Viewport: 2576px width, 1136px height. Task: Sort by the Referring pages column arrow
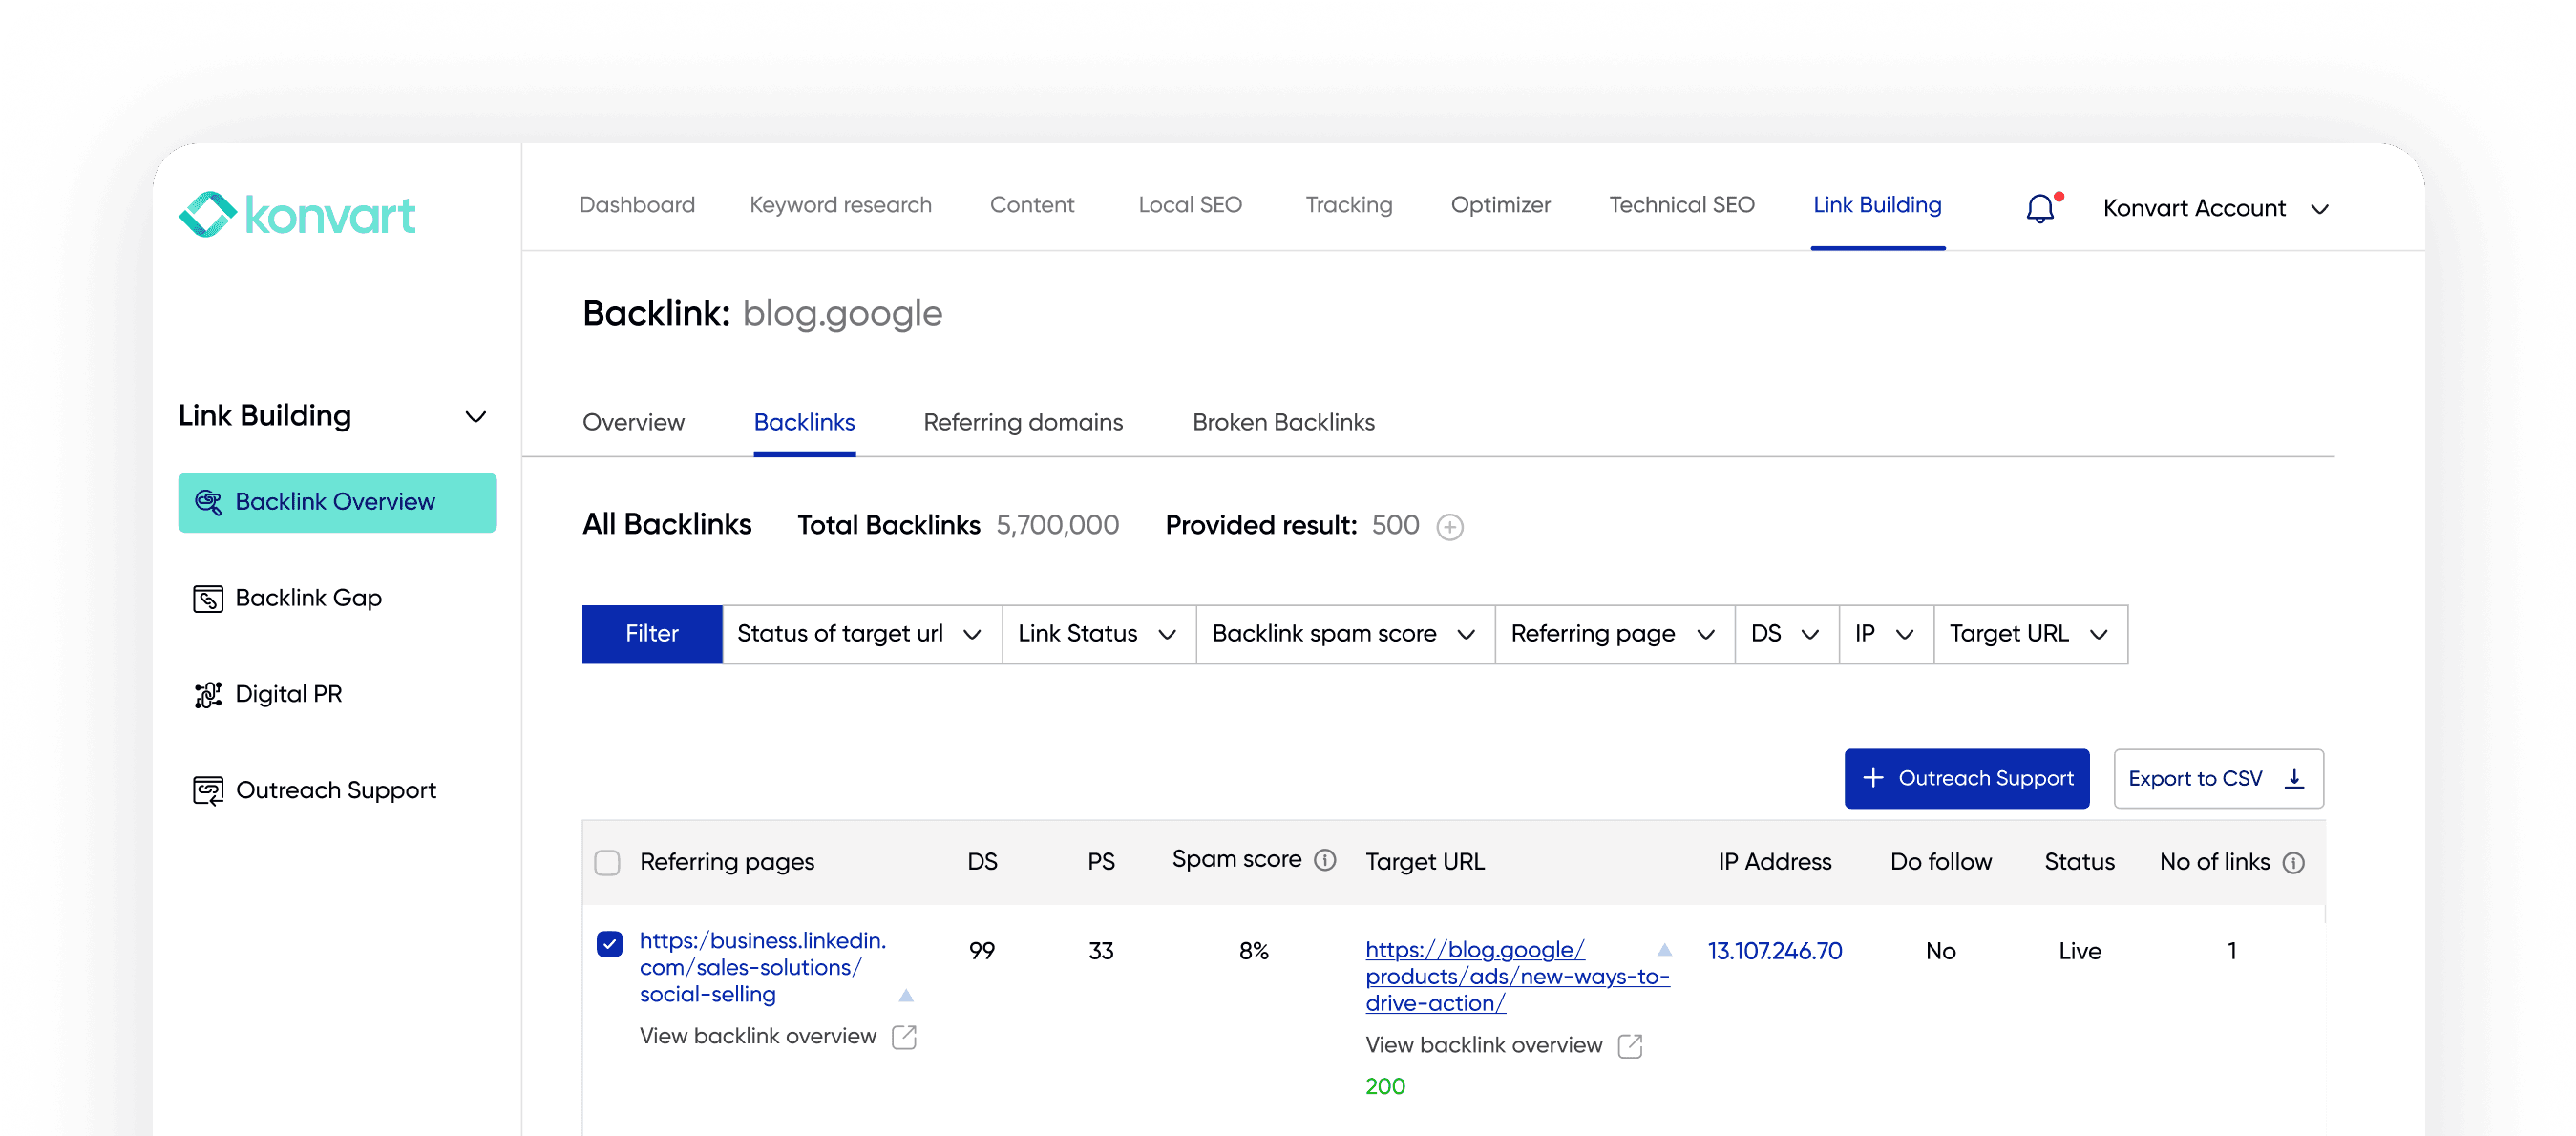(905, 995)
